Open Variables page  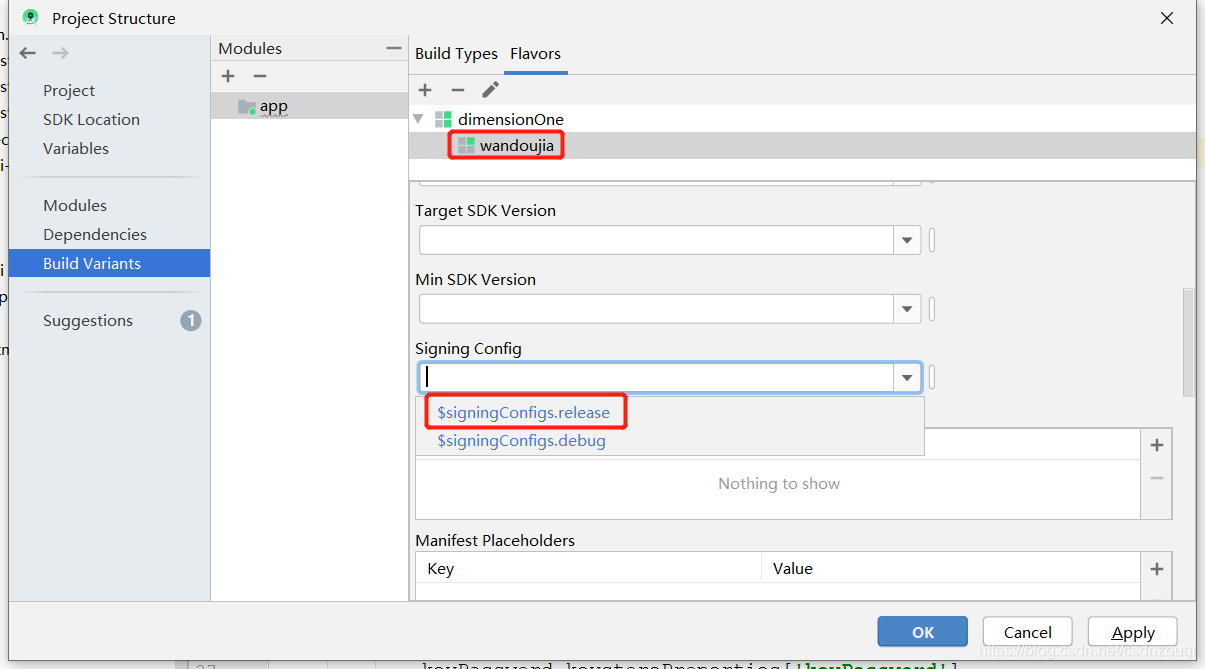click(x=76, y=148)
